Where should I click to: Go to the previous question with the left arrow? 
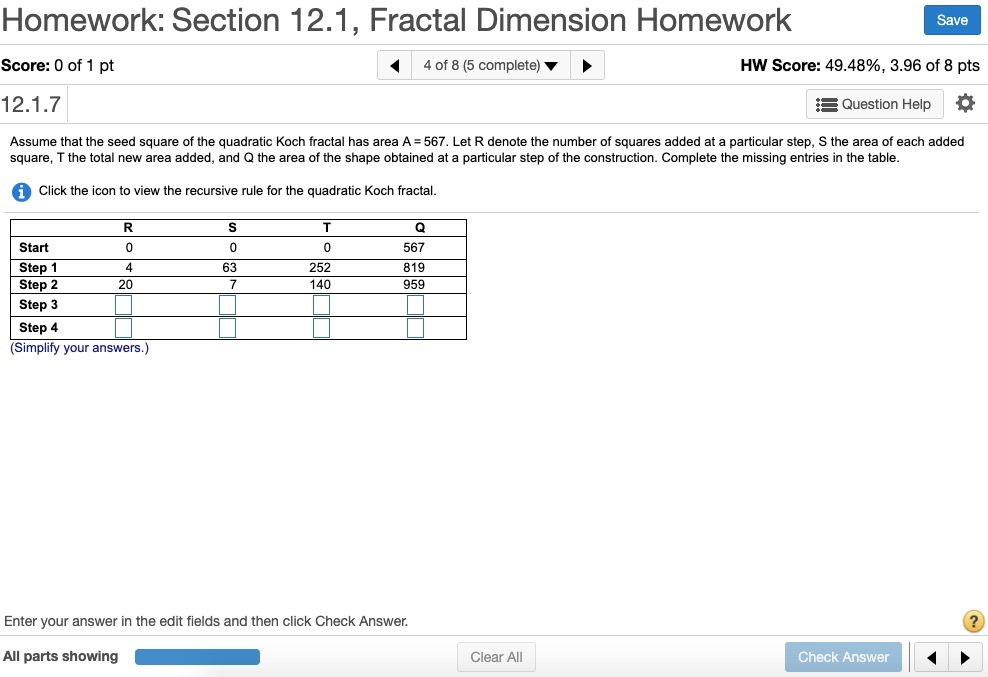(x=393, y=65)
